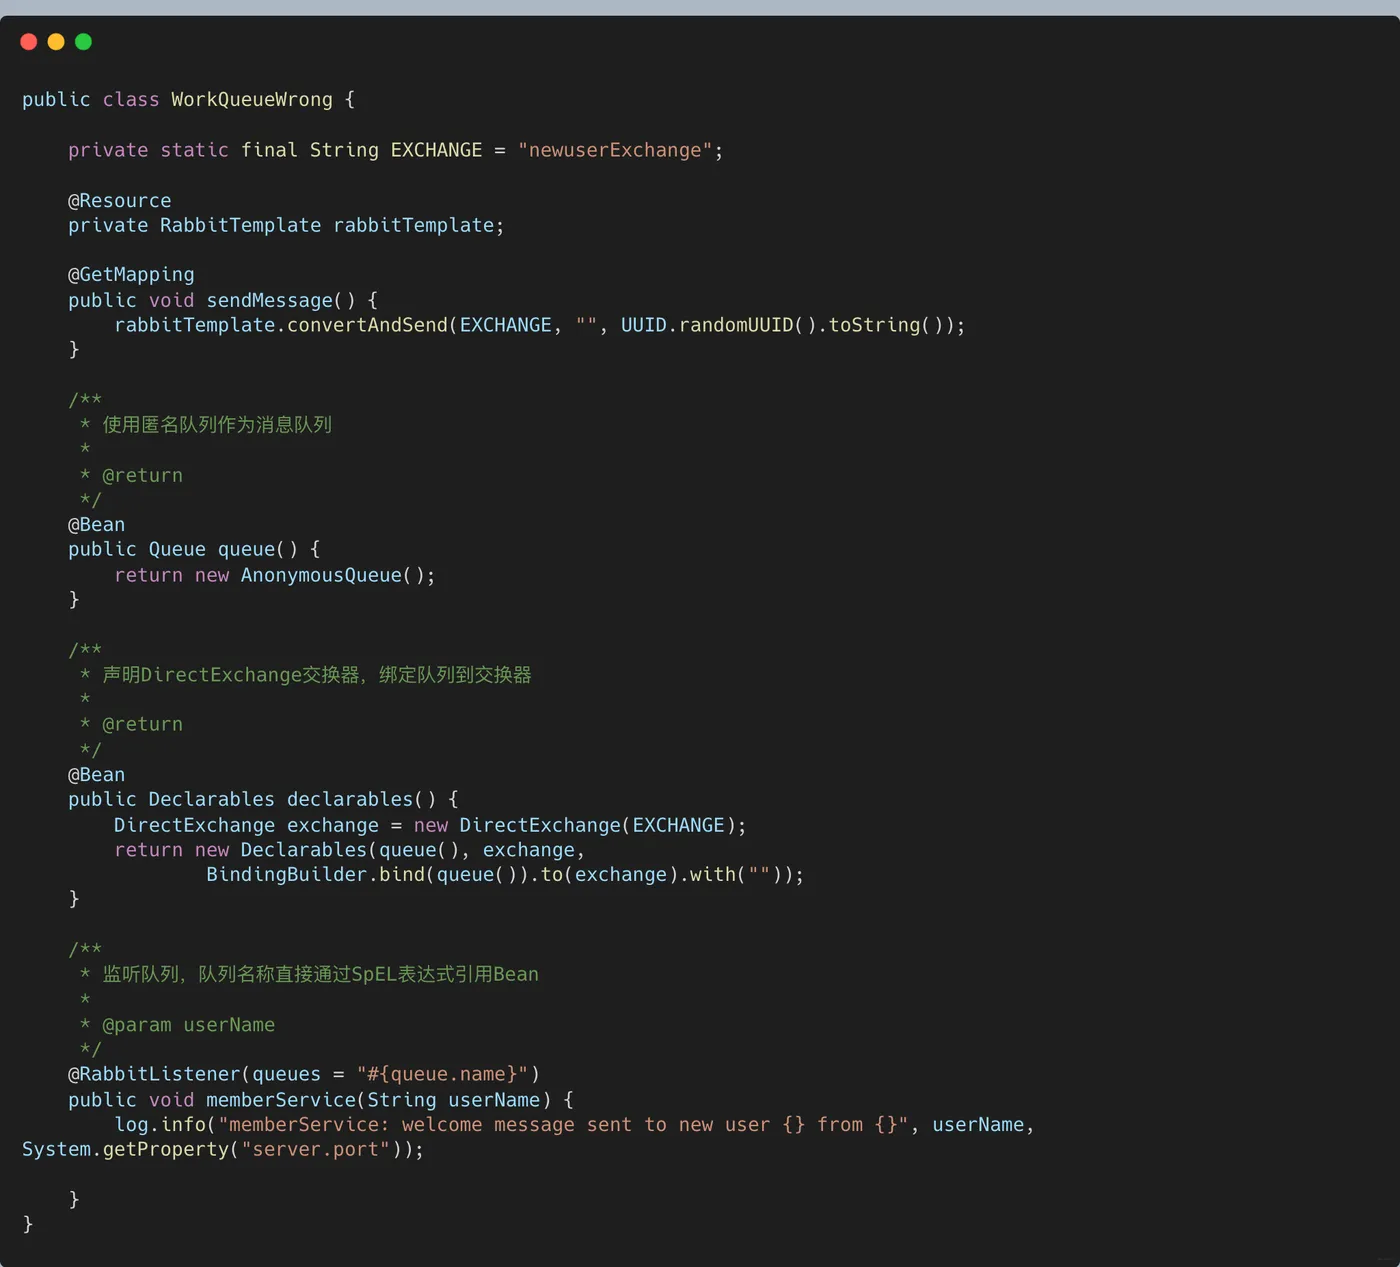The width and height of the screenshot is (1400, 1267).
Task: Click the "class" keyword
Action: click(131, 100)
